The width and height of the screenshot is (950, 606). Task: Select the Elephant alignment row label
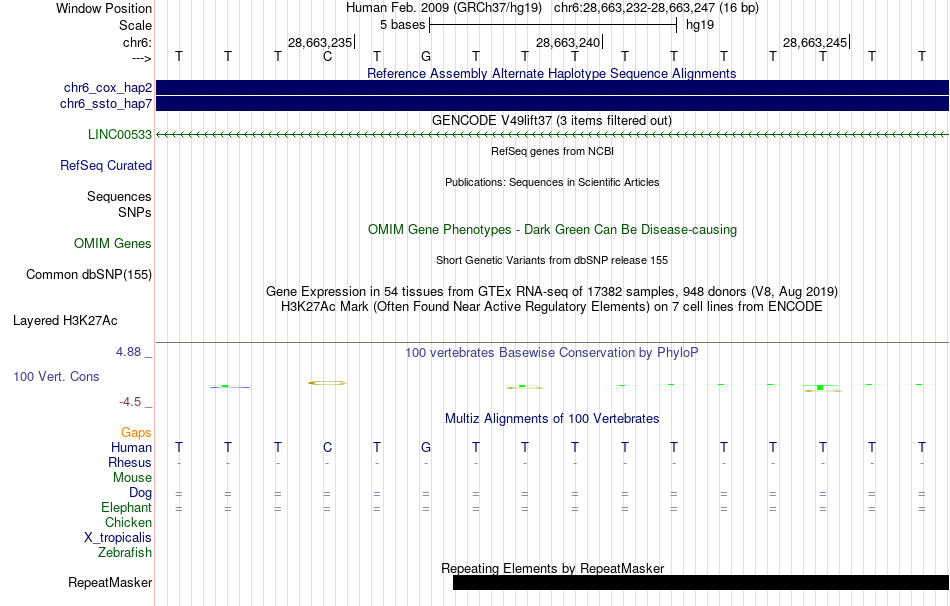[127, 508]
